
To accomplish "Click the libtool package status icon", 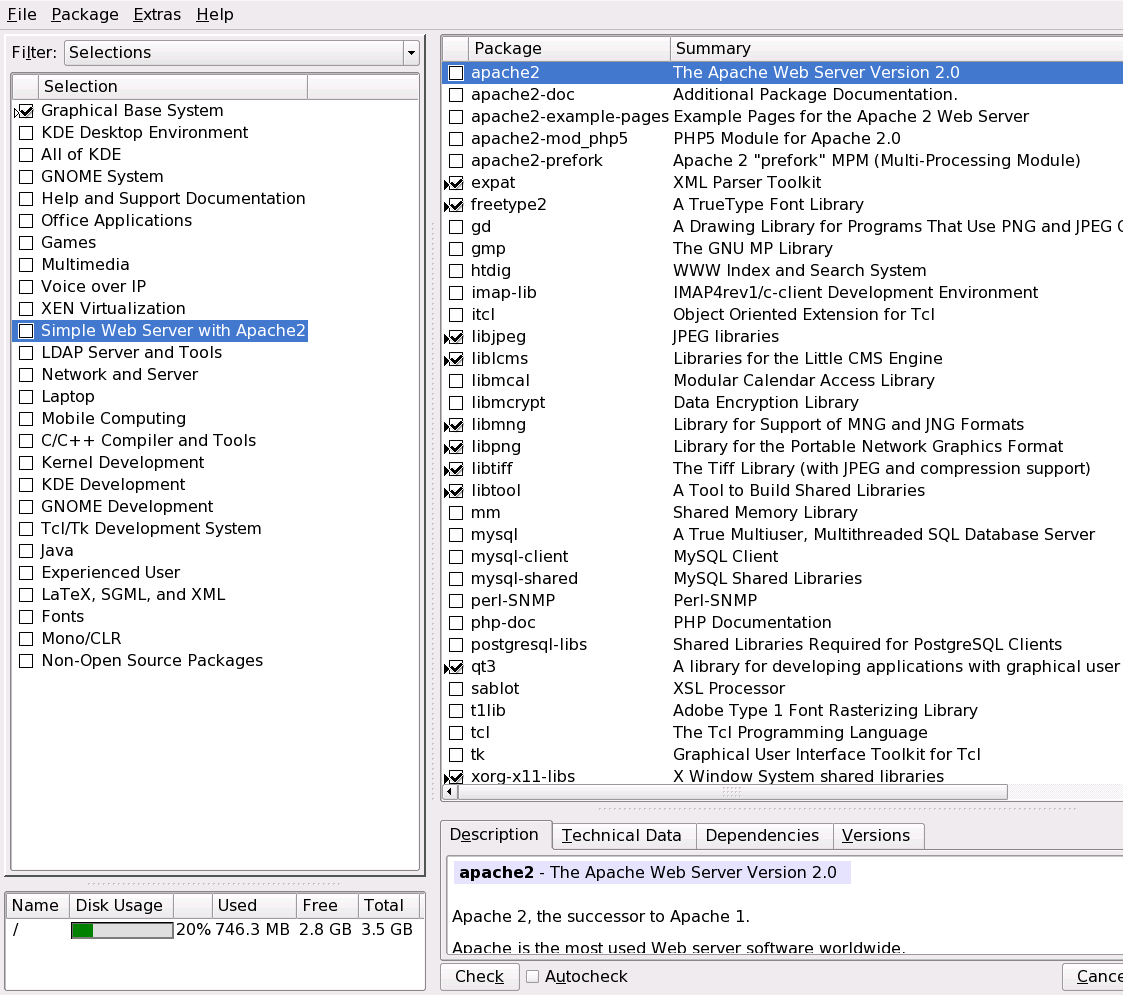I will pyautogui.click(x=455, y=491).
